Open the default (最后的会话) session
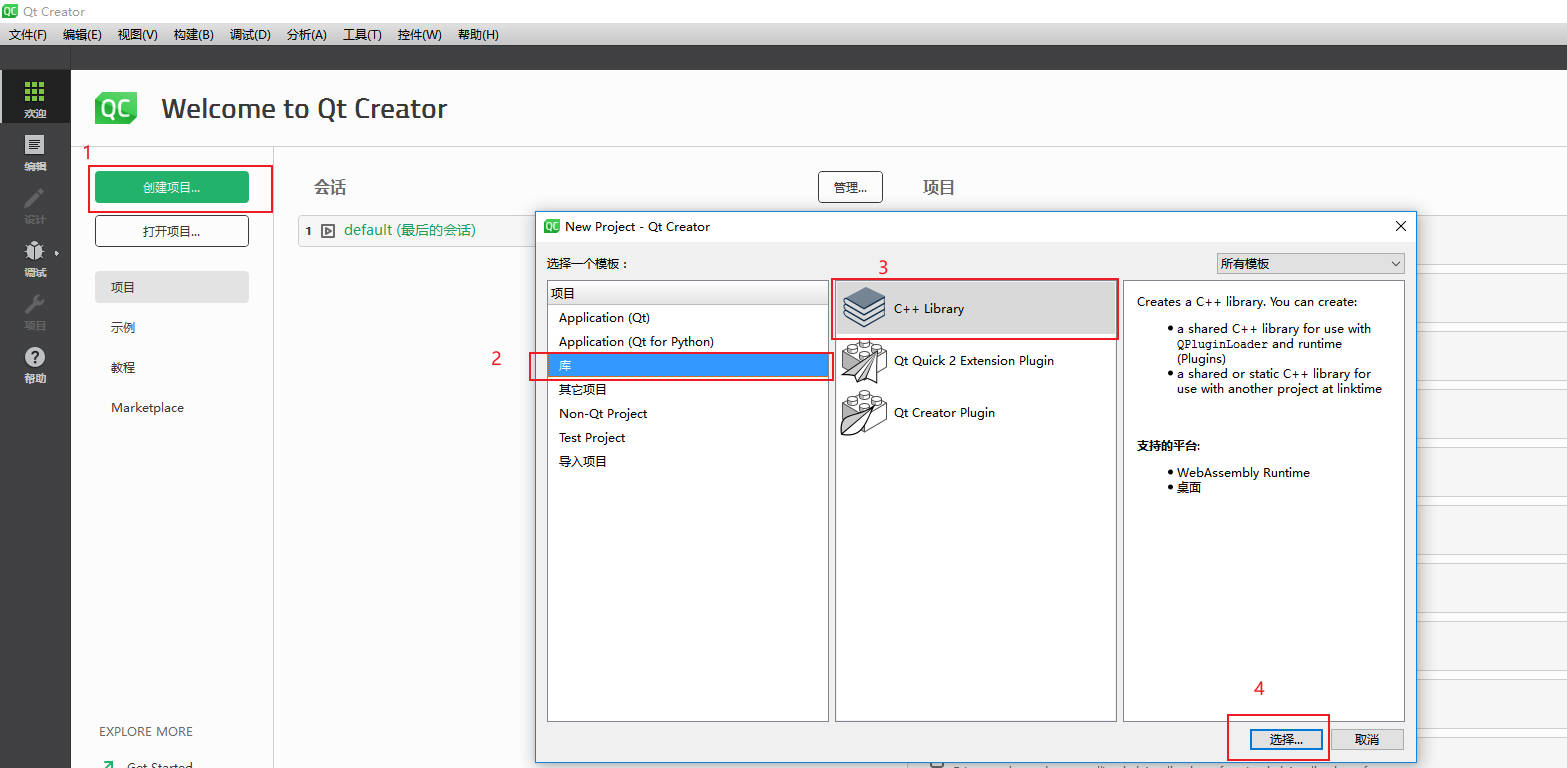The height and width of the screenshot is (768, 1567). (x=410, y=230)
